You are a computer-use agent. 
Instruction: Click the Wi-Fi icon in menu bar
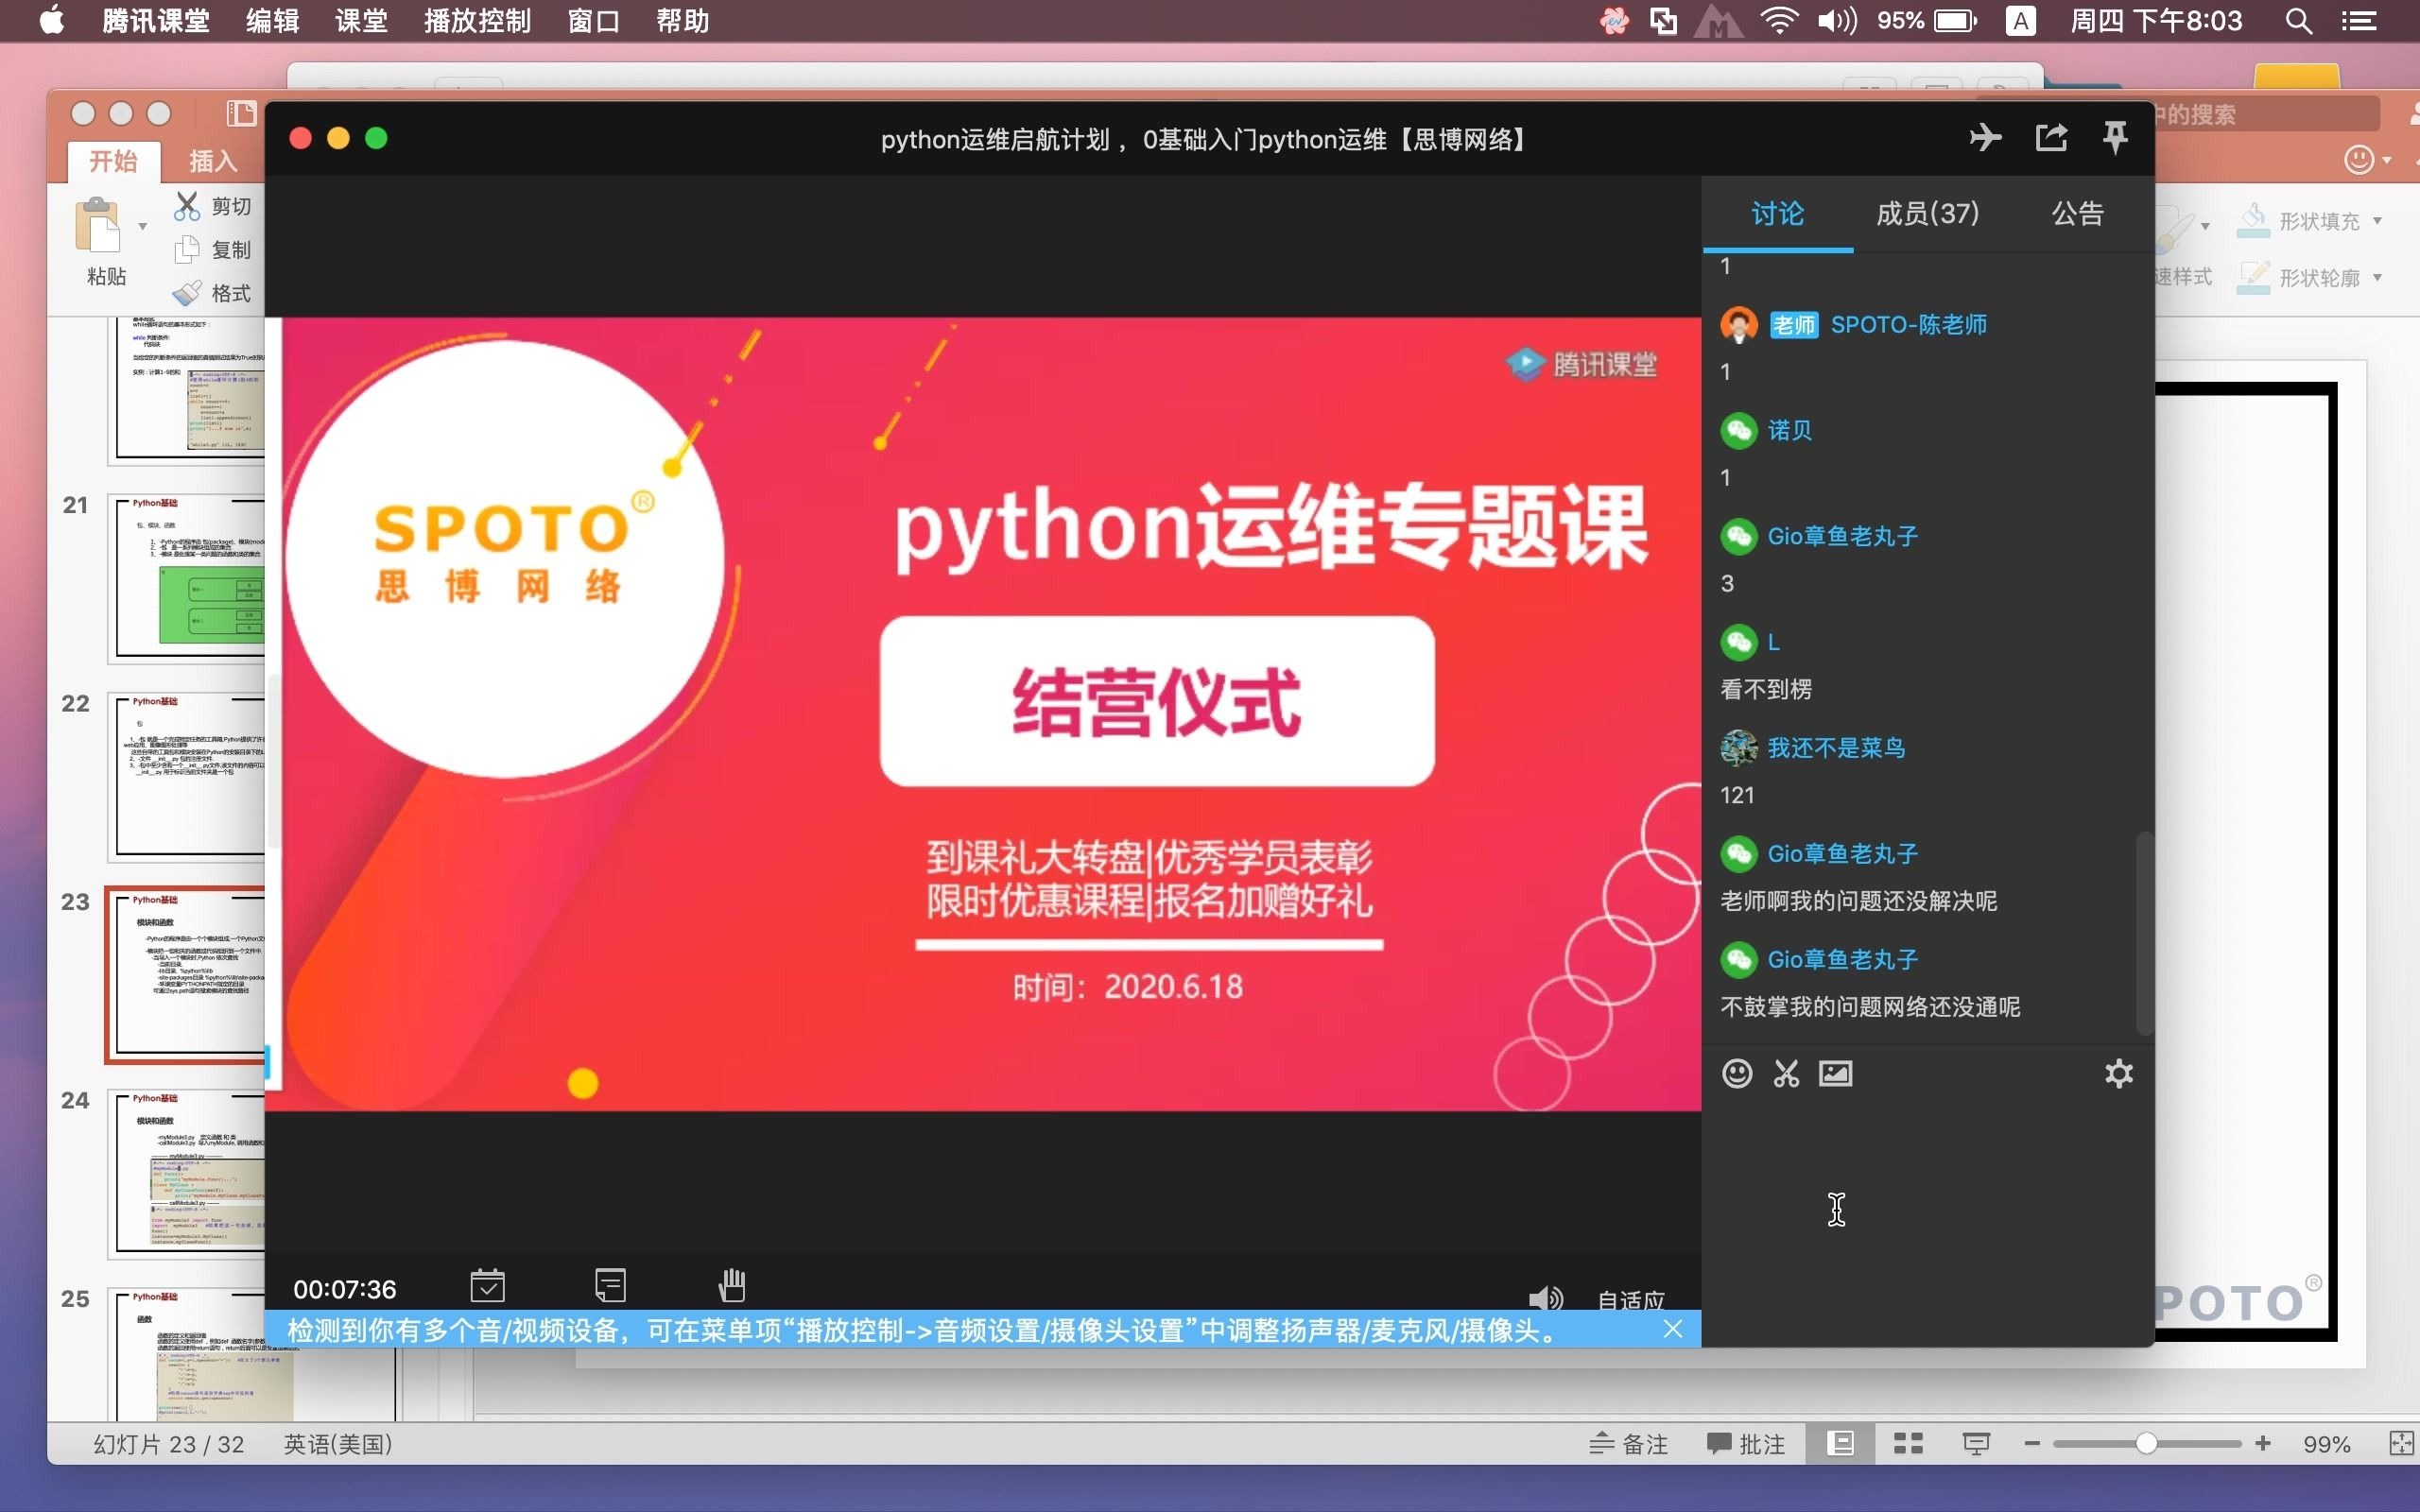click(x=1779, y=21)
